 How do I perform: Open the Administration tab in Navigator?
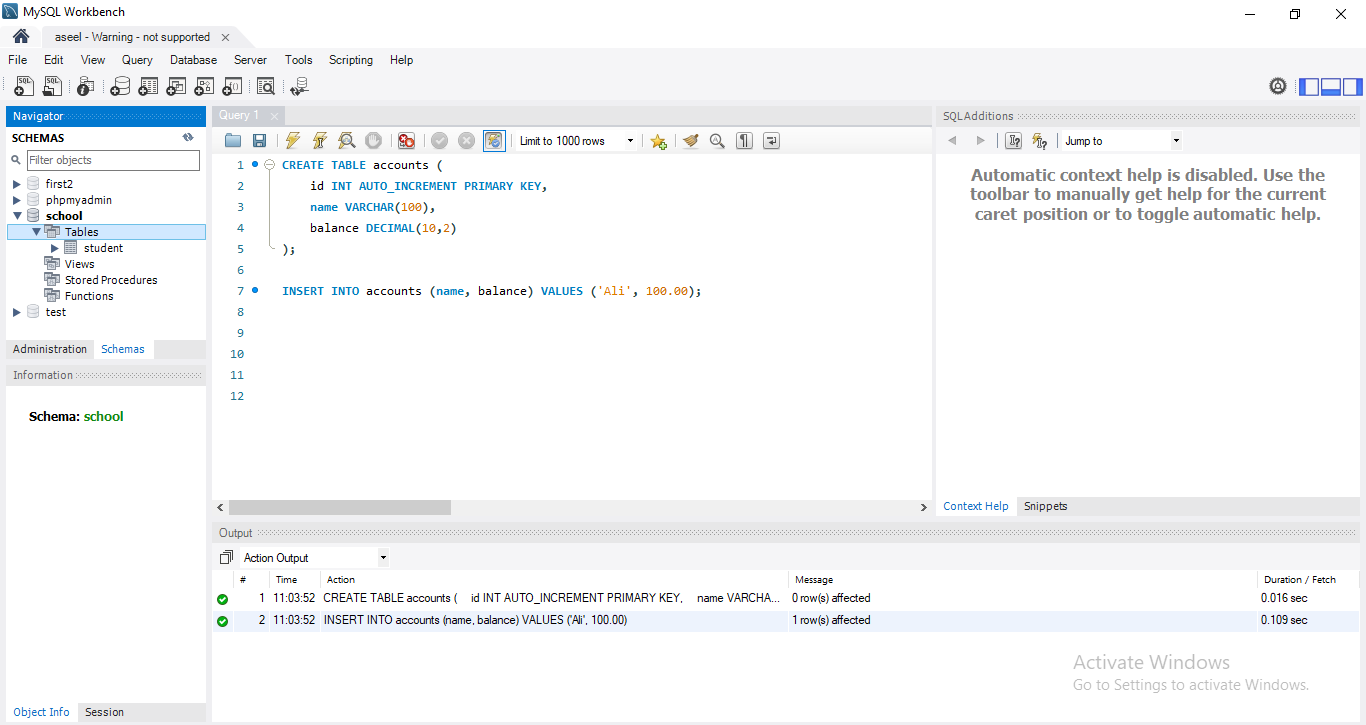pyautogui.click(x=50, y=349)
